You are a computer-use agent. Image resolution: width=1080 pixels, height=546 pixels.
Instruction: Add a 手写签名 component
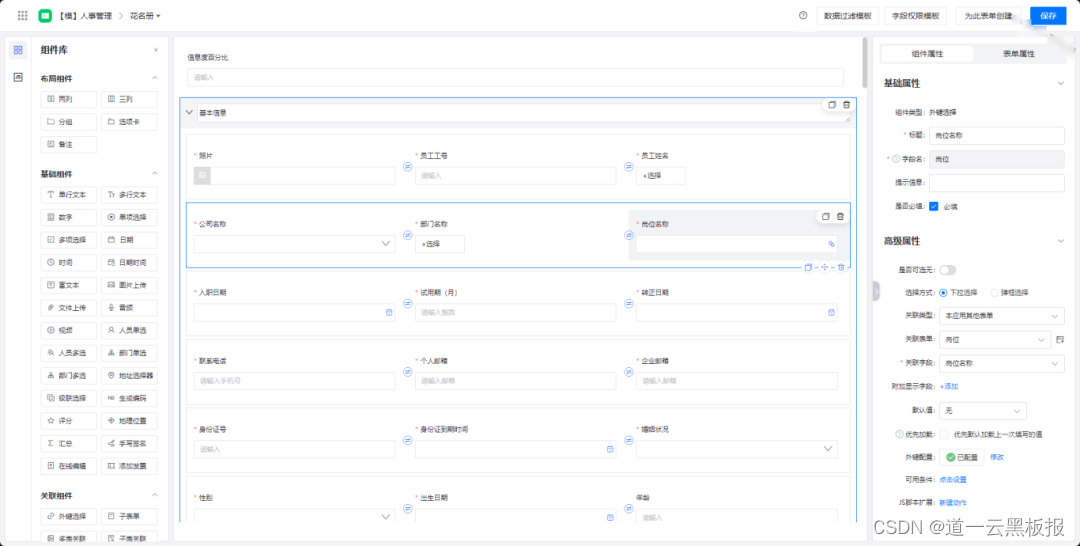coord(129,443)
